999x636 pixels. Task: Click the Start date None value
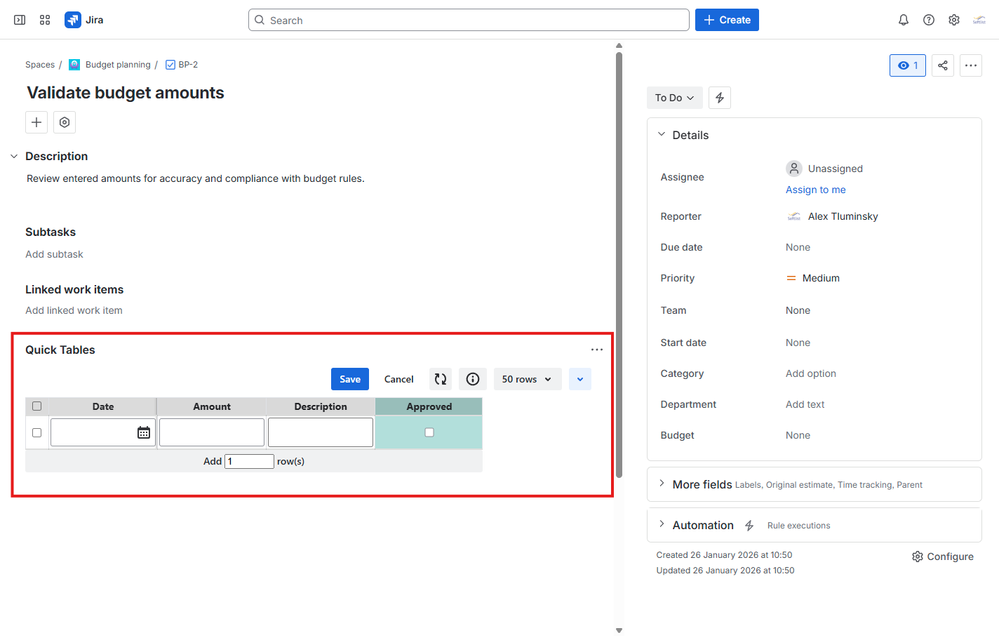pyautogui.click(x=798, y=342)
